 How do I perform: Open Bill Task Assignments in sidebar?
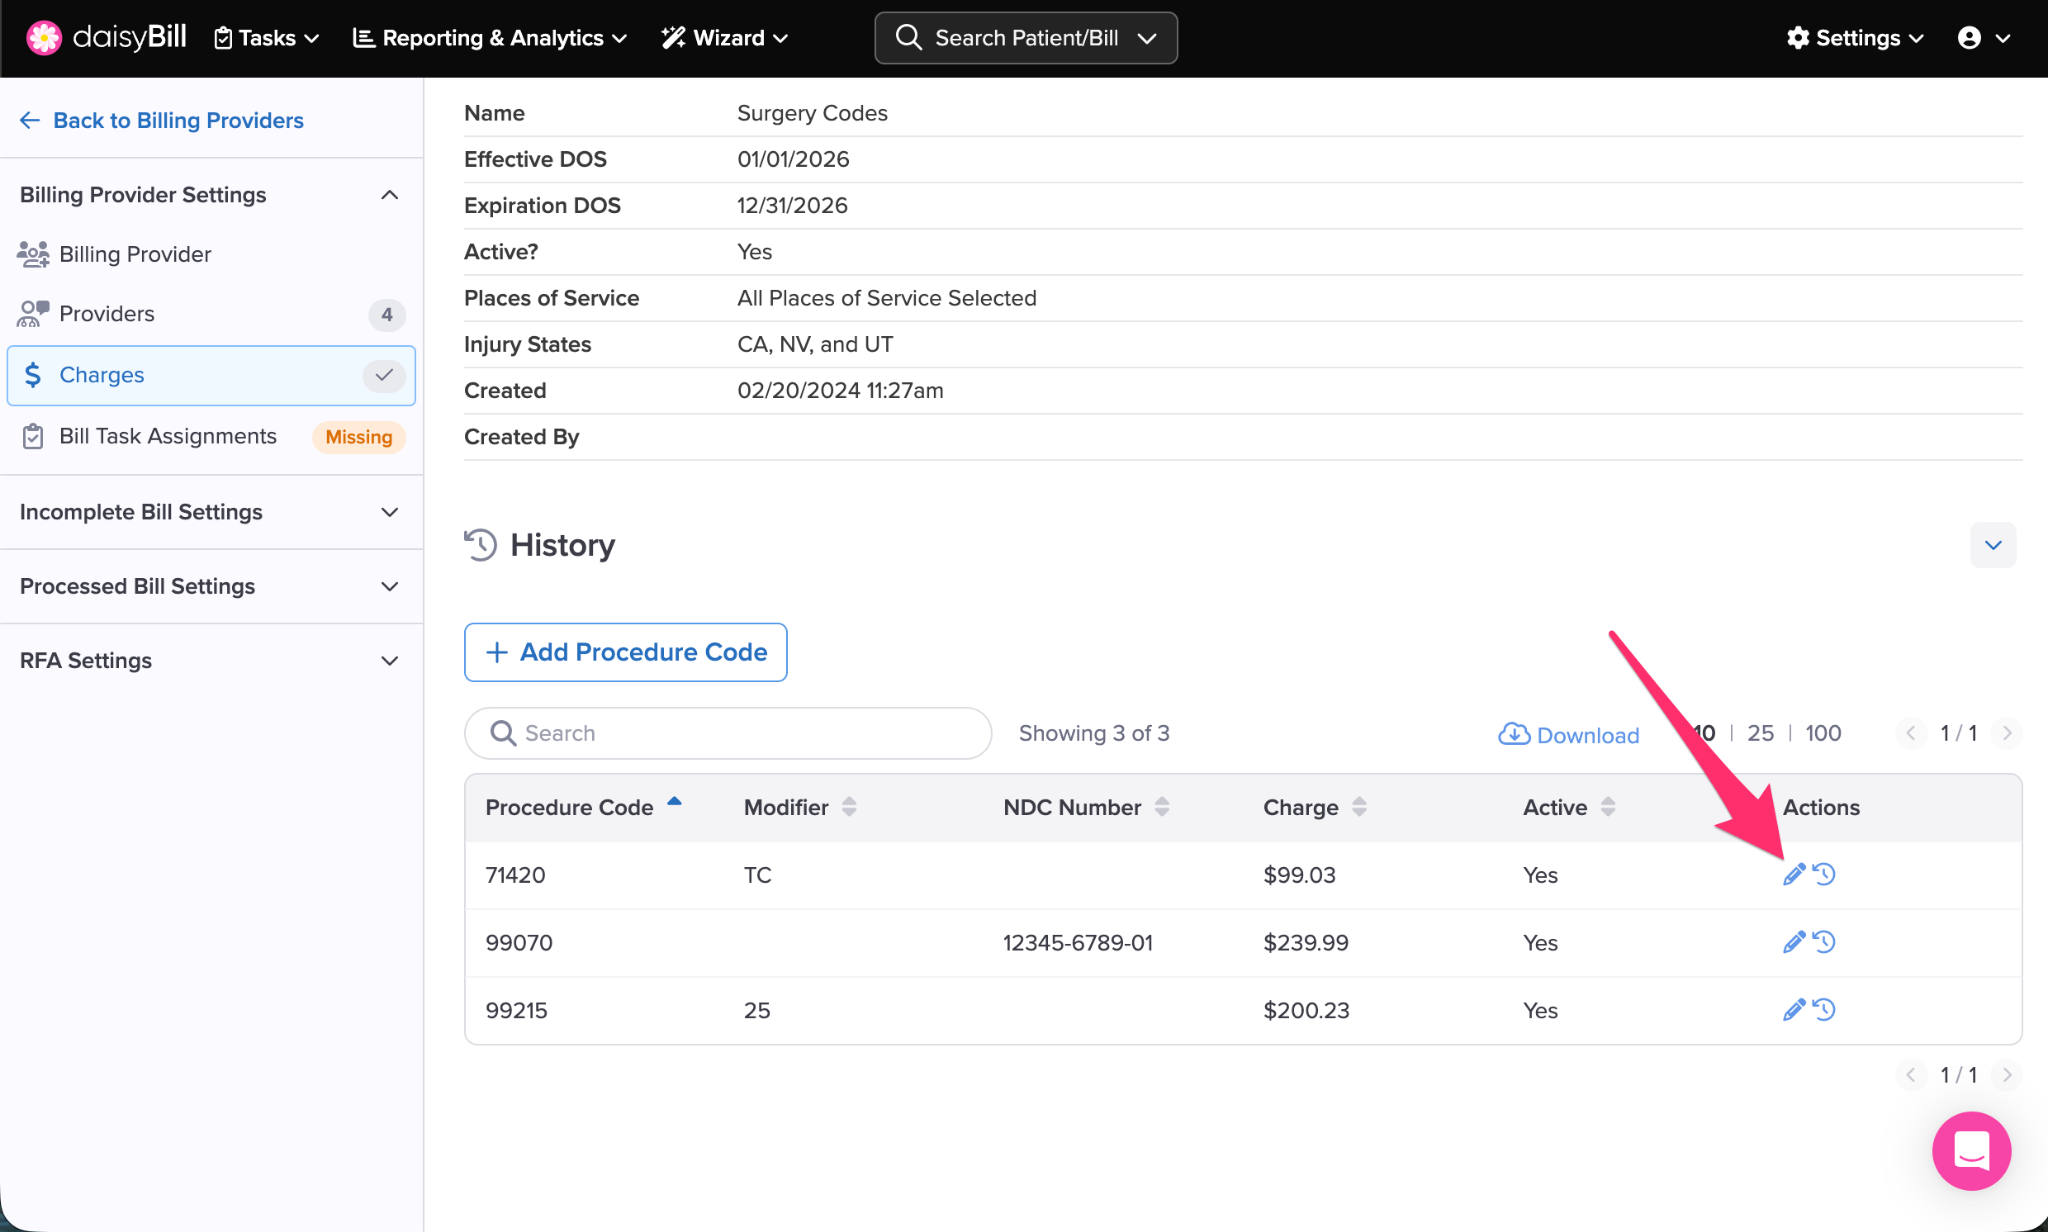[168, 436]
